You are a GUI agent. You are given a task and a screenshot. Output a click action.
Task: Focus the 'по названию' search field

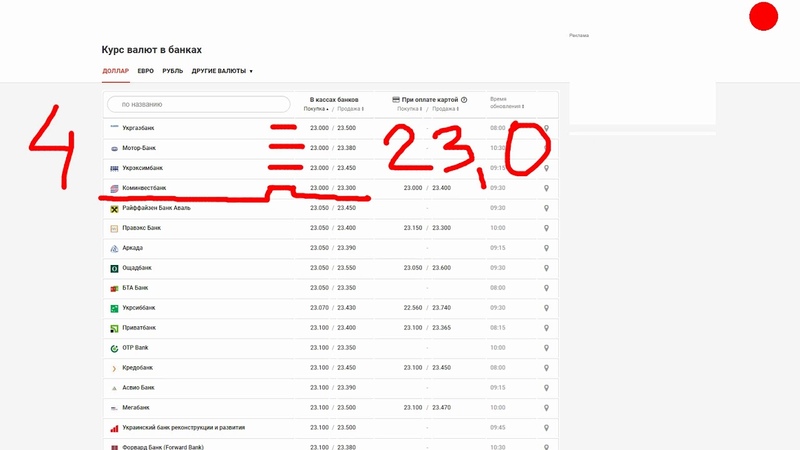pyautogui.click(x=198, y=104)
